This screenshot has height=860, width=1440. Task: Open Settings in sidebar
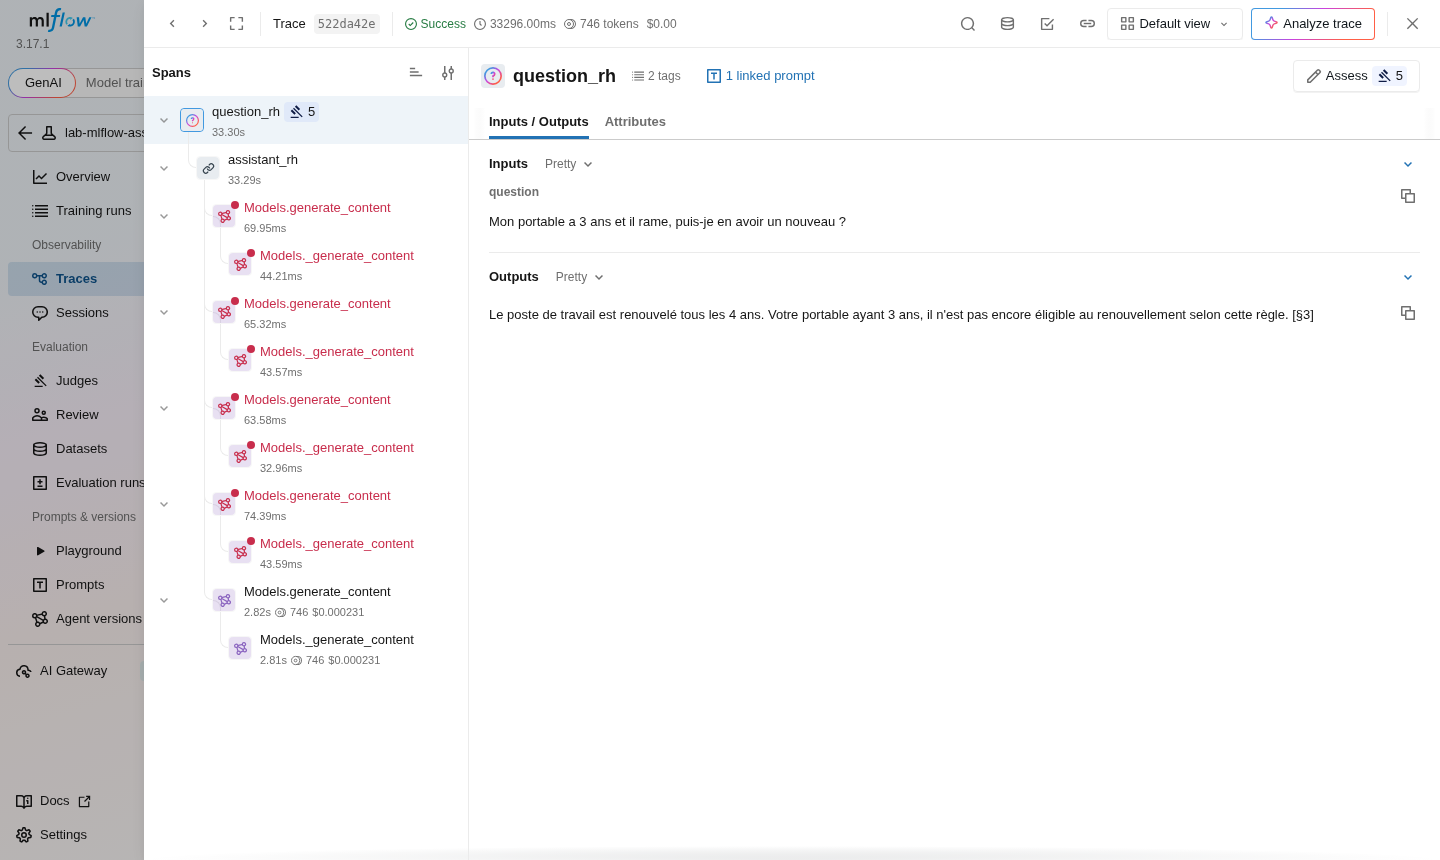click(52, 835)
